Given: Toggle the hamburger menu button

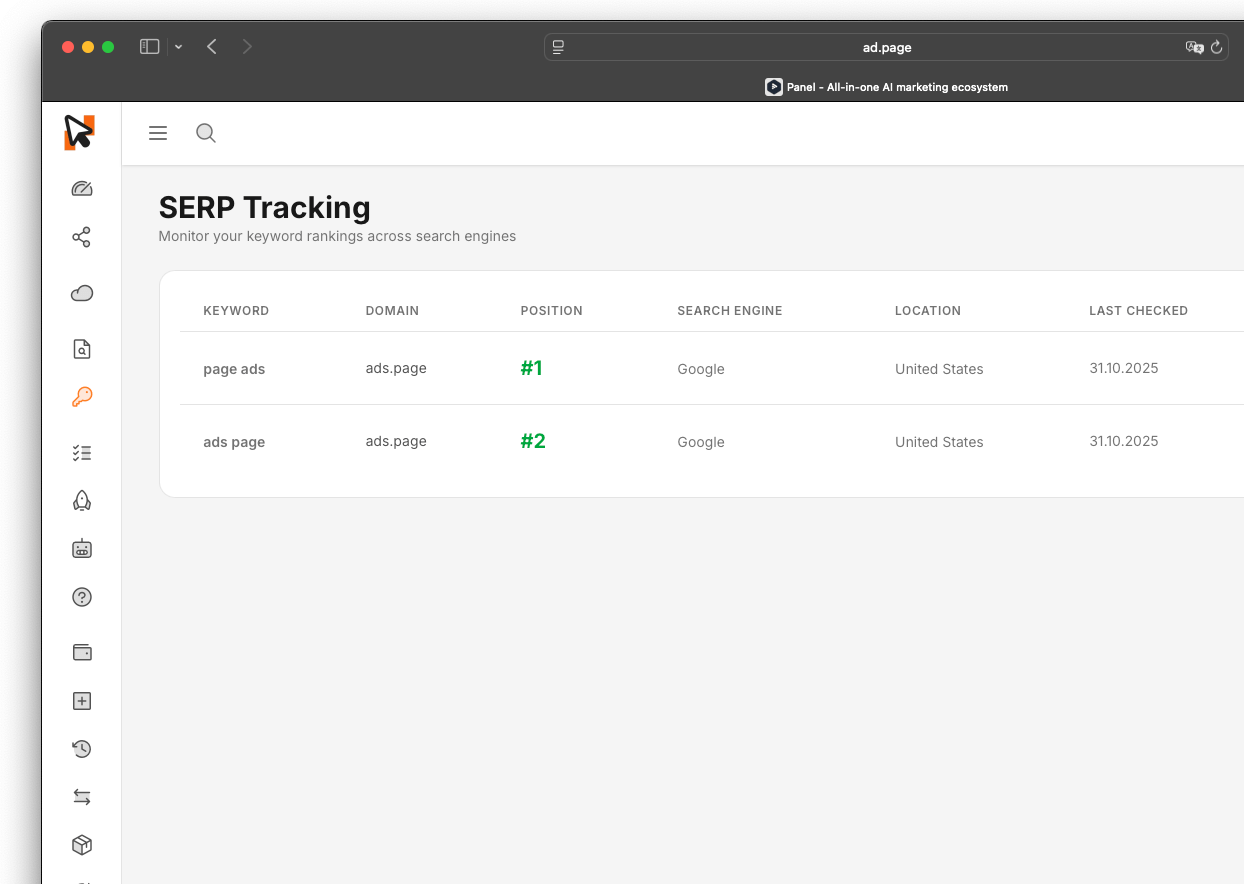Looking at the screenshot, I should [158, 133].
